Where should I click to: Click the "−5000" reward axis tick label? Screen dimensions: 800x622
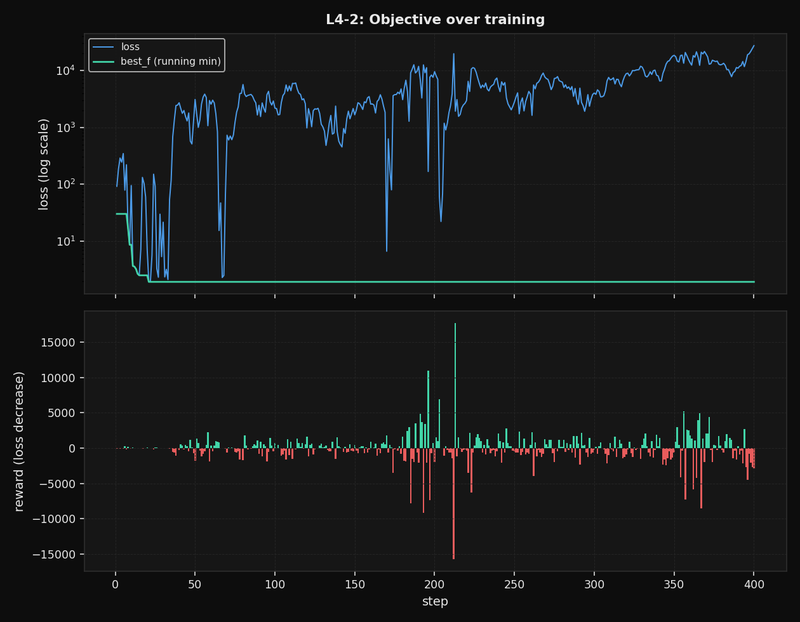(x=58, y=484)
